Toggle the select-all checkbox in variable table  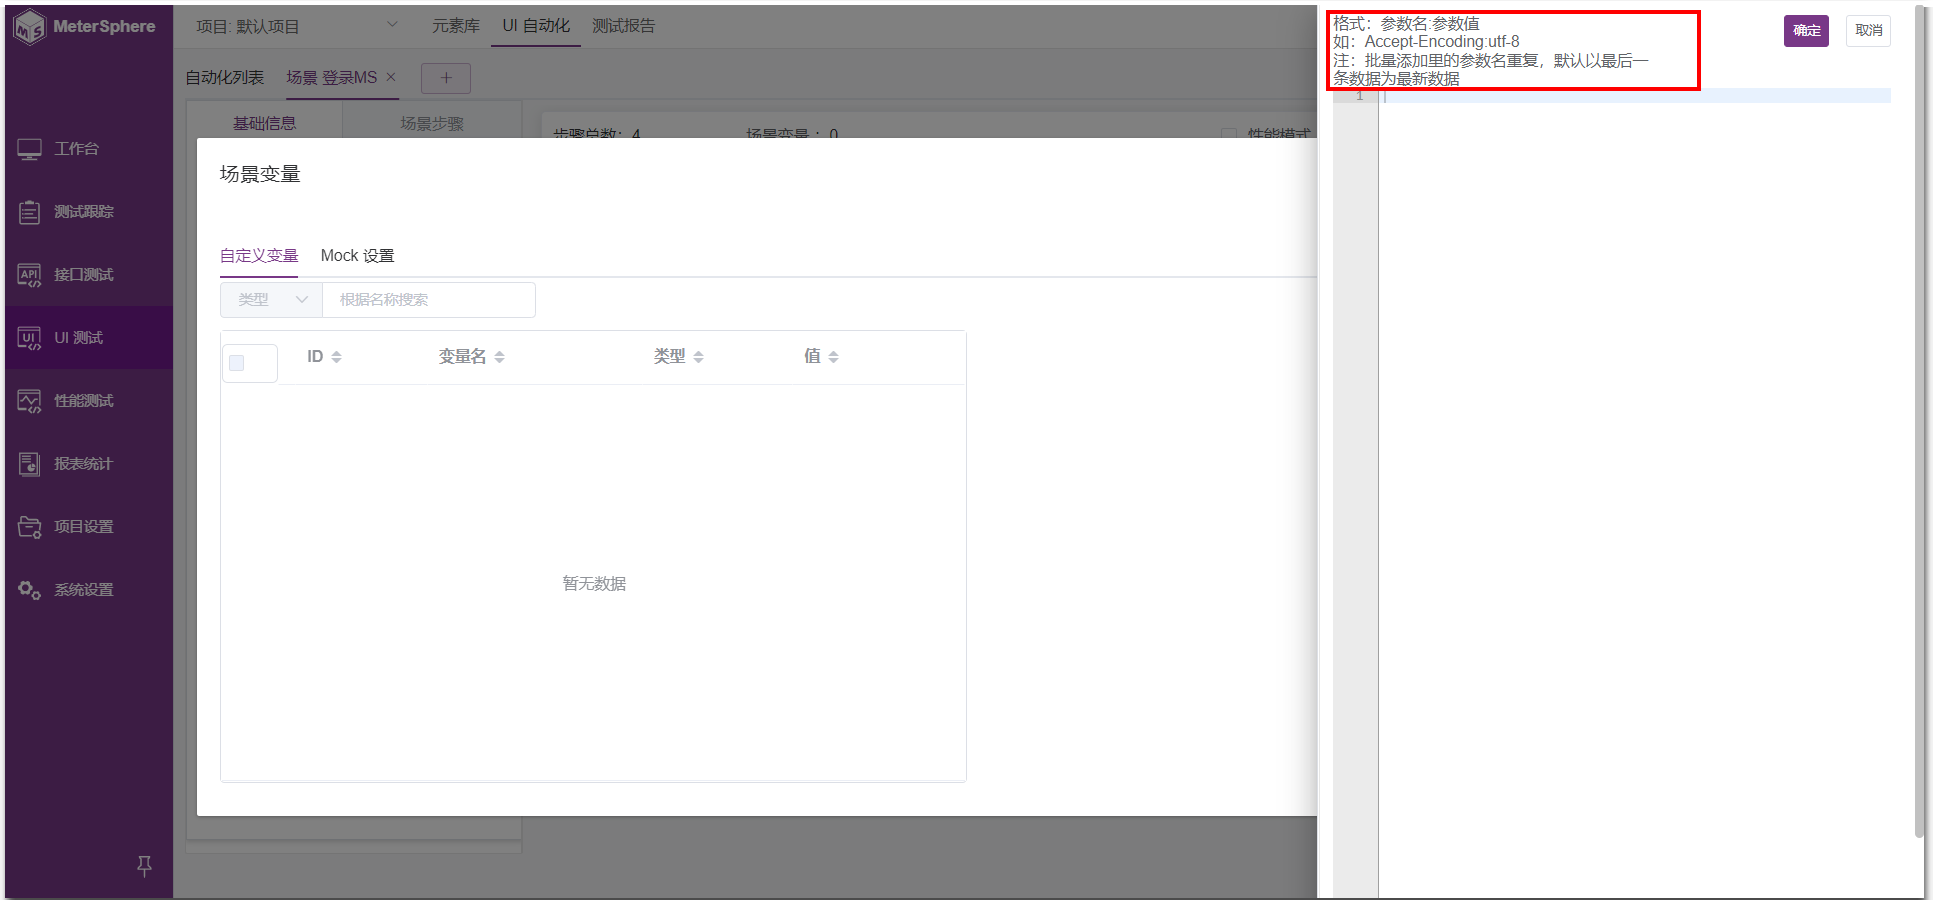coord(238,363)
